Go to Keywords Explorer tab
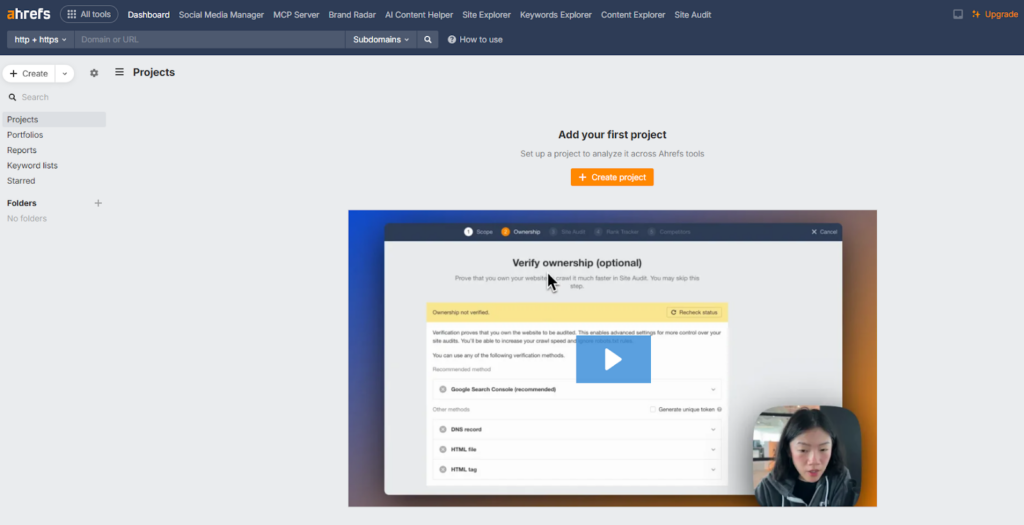1024x525 pixels. coord(556,15)
